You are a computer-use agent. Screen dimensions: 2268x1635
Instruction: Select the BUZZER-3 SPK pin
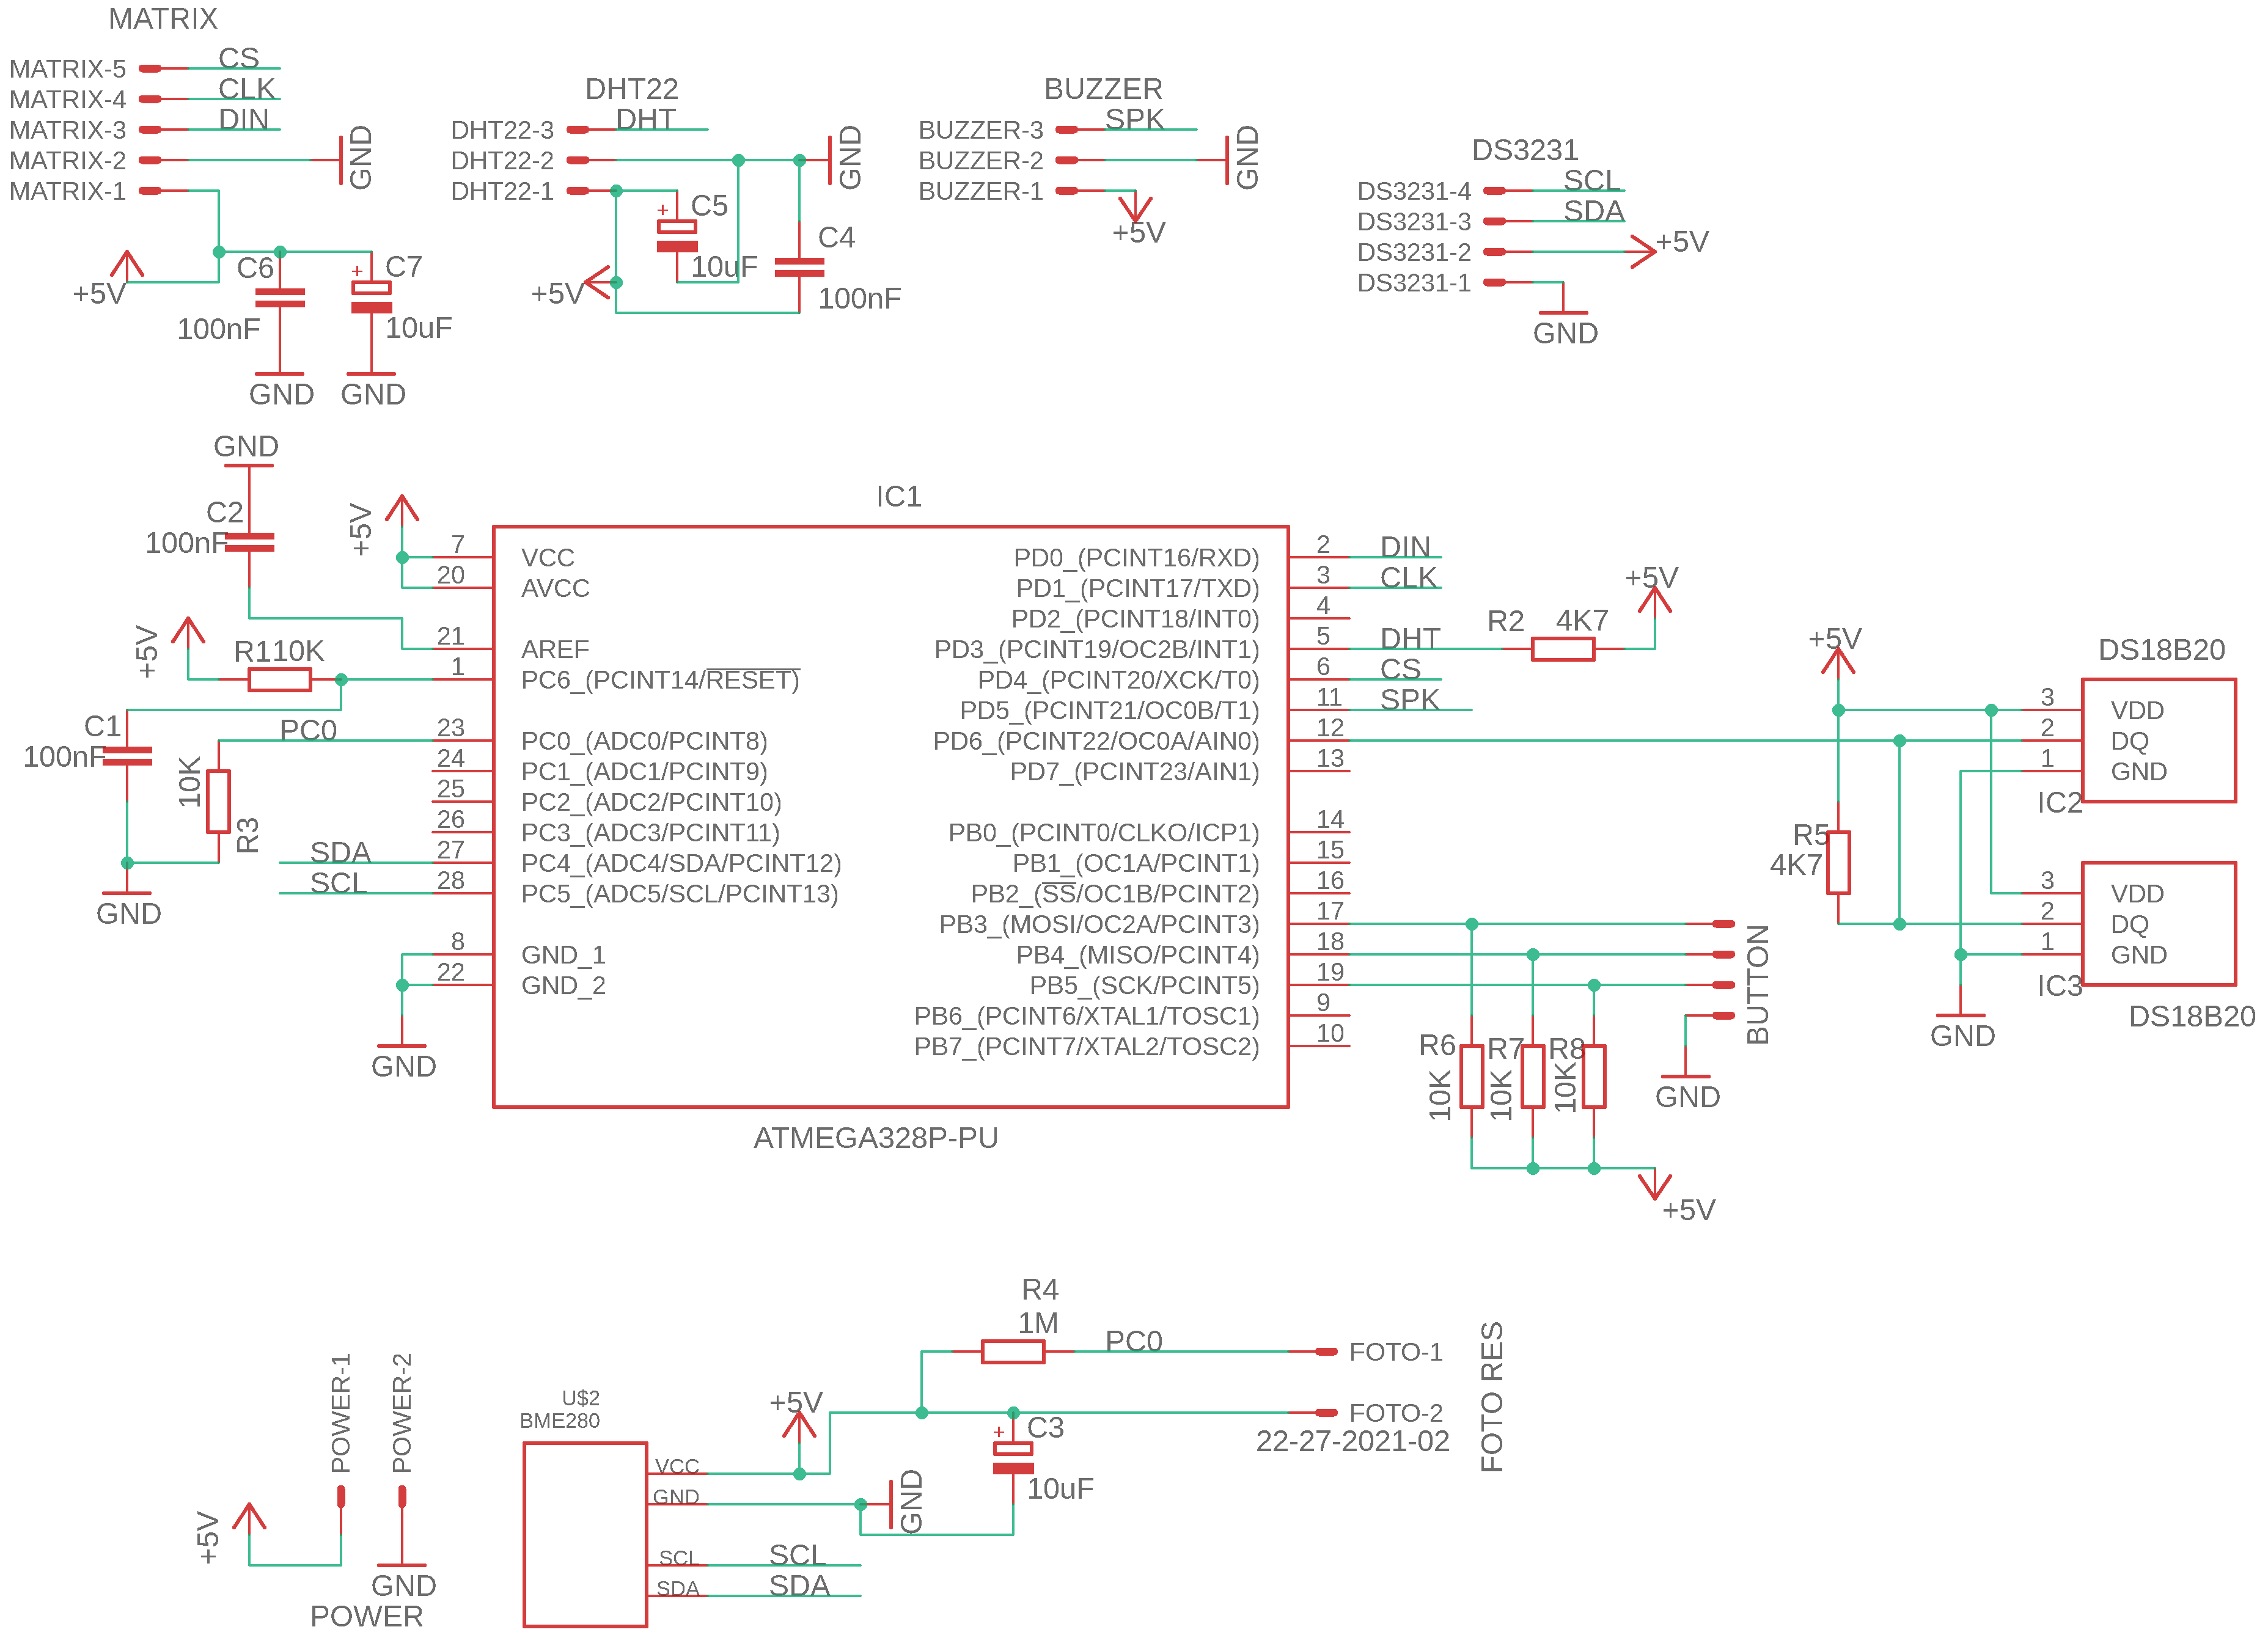click(1067, 130)
